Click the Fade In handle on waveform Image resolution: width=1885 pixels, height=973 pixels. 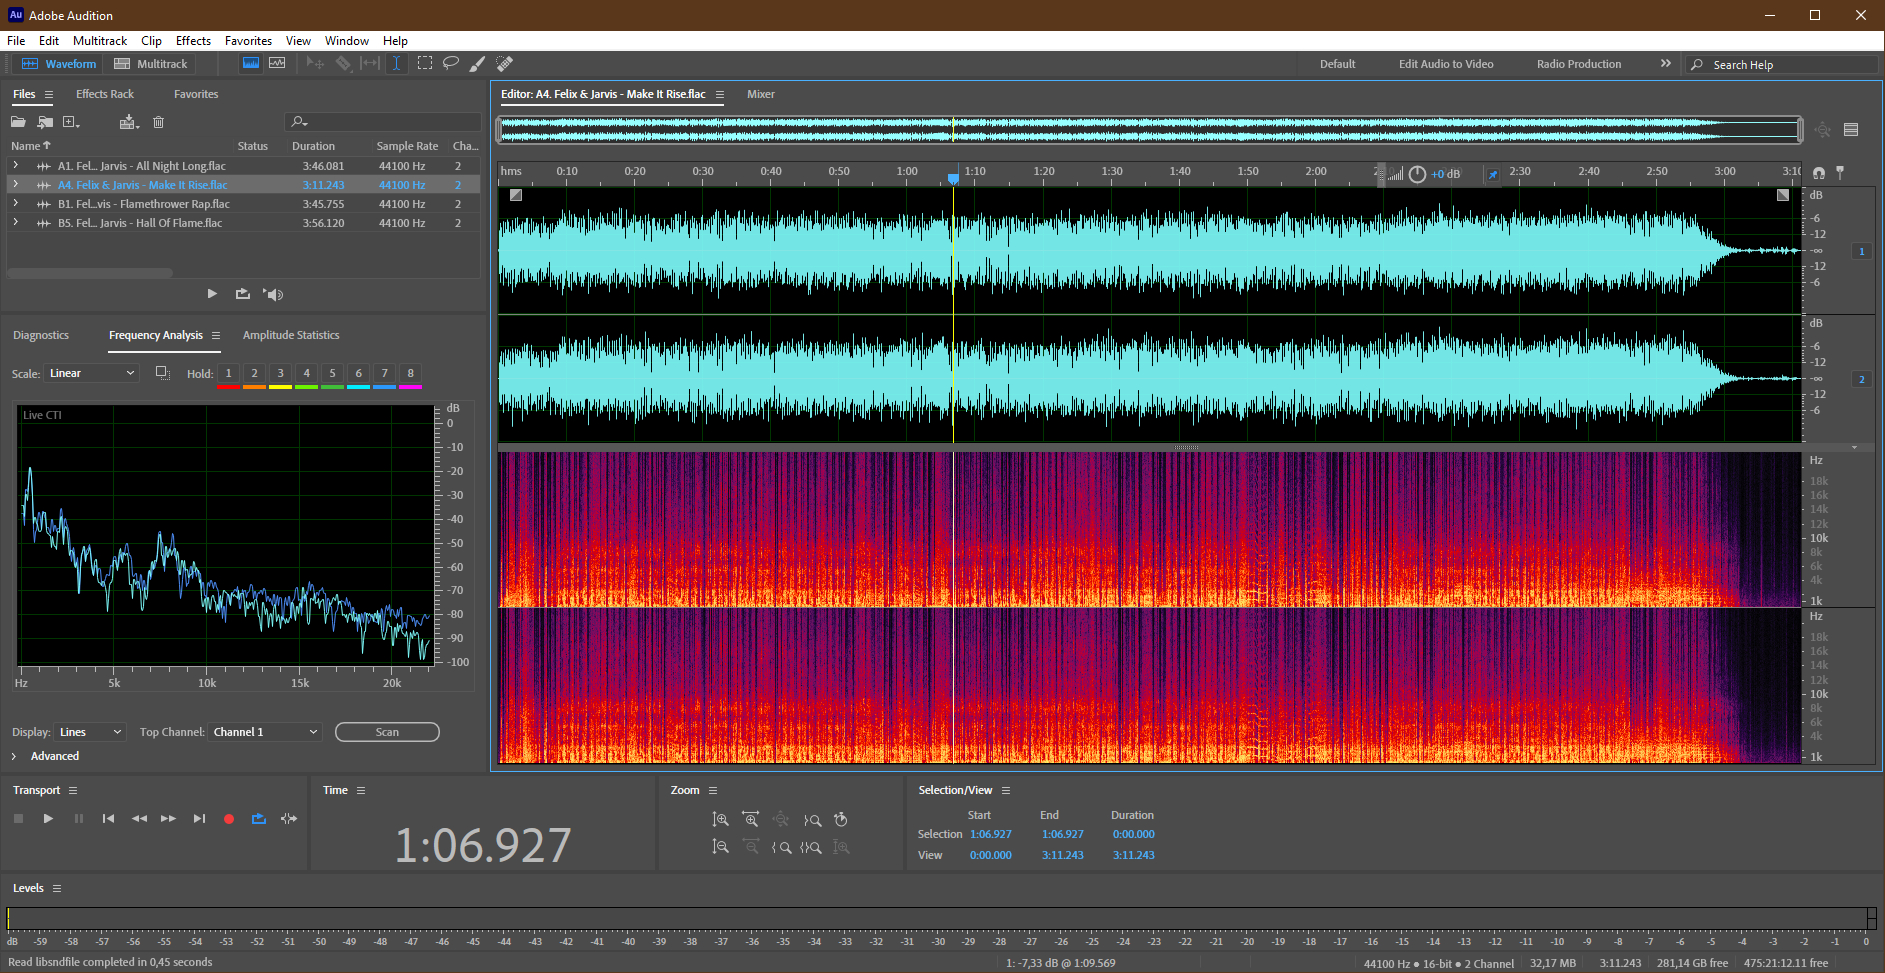[516, 195]
